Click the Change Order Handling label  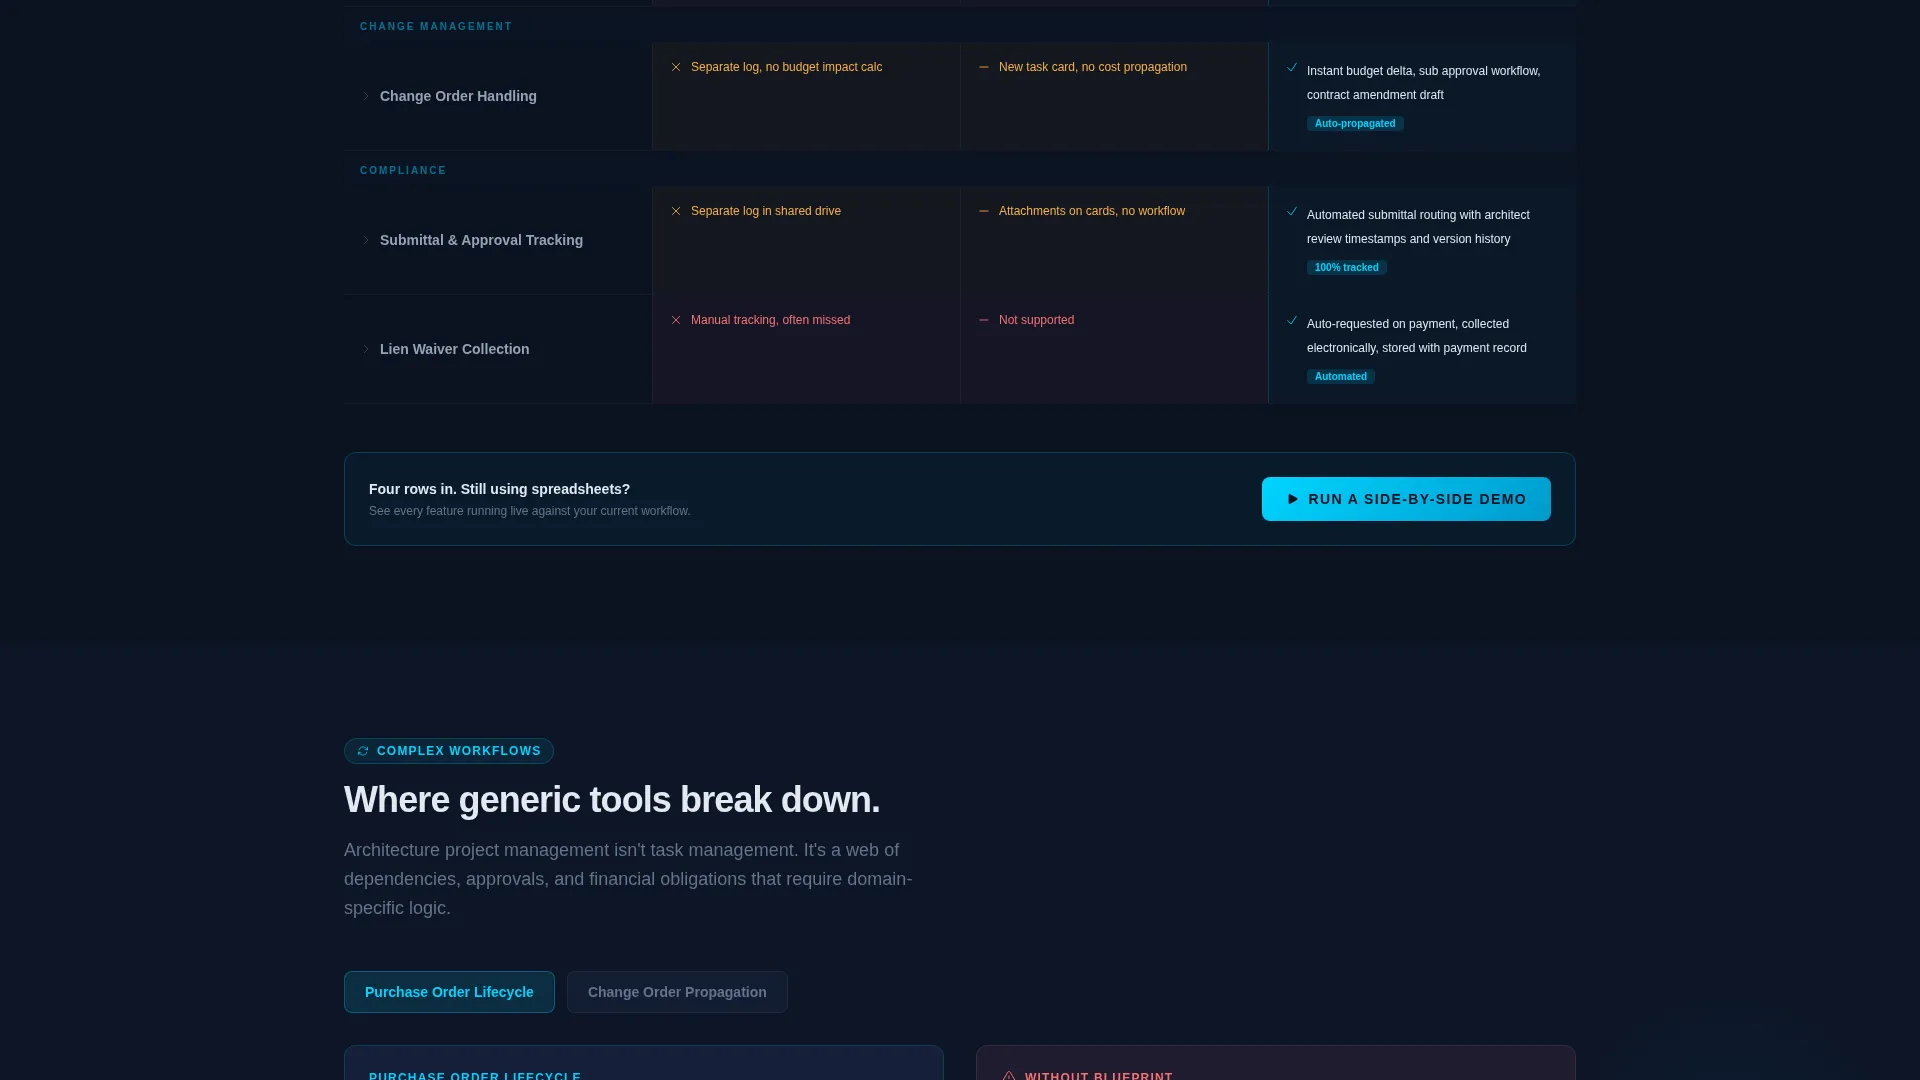pyautogui.click(x=458, y=96)
